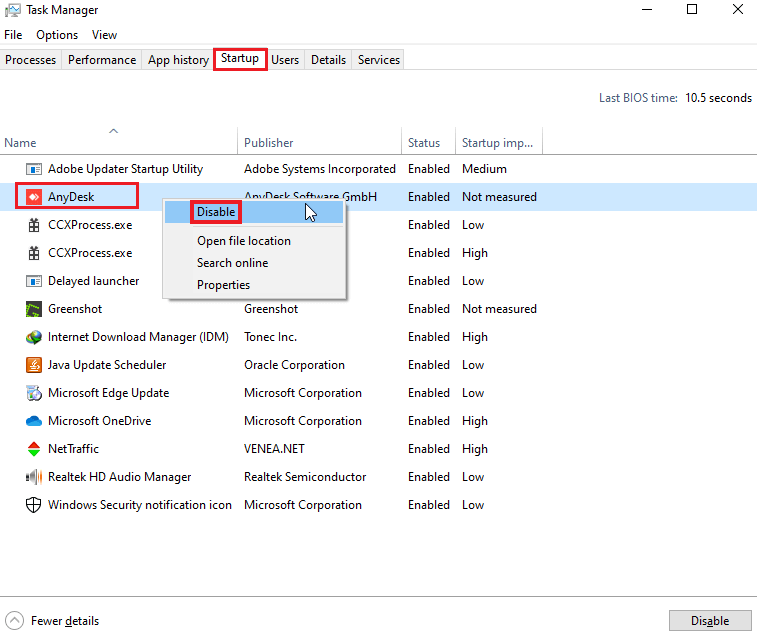Click the AnyDesk red icon
757x641 pixels.
34,197
